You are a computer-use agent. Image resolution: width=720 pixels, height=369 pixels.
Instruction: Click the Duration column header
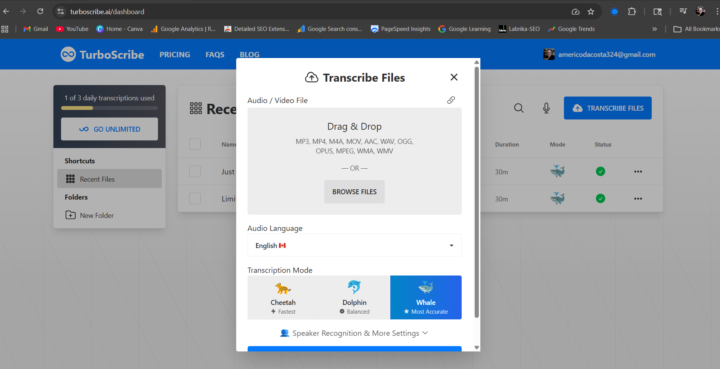[507, 144]
